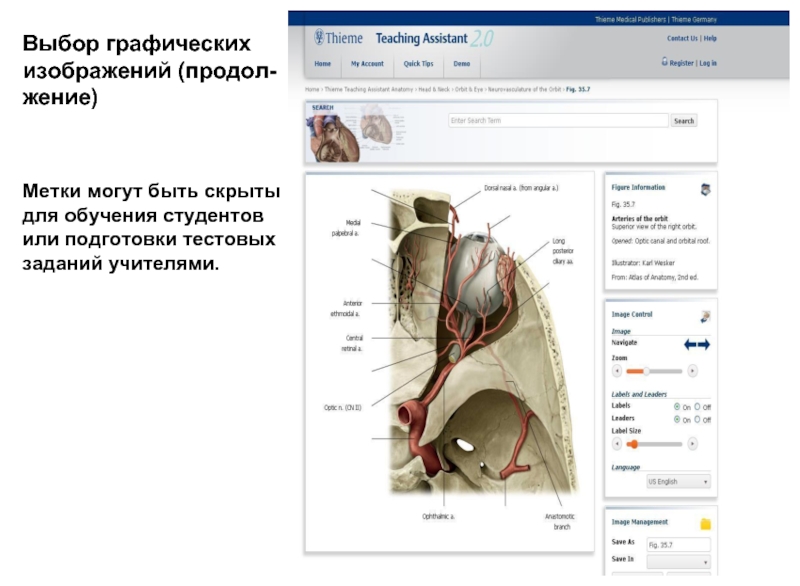The image size is (800, 586).
Task: Click the Dorsal nasal a. label
Action: tap(521, 188)
